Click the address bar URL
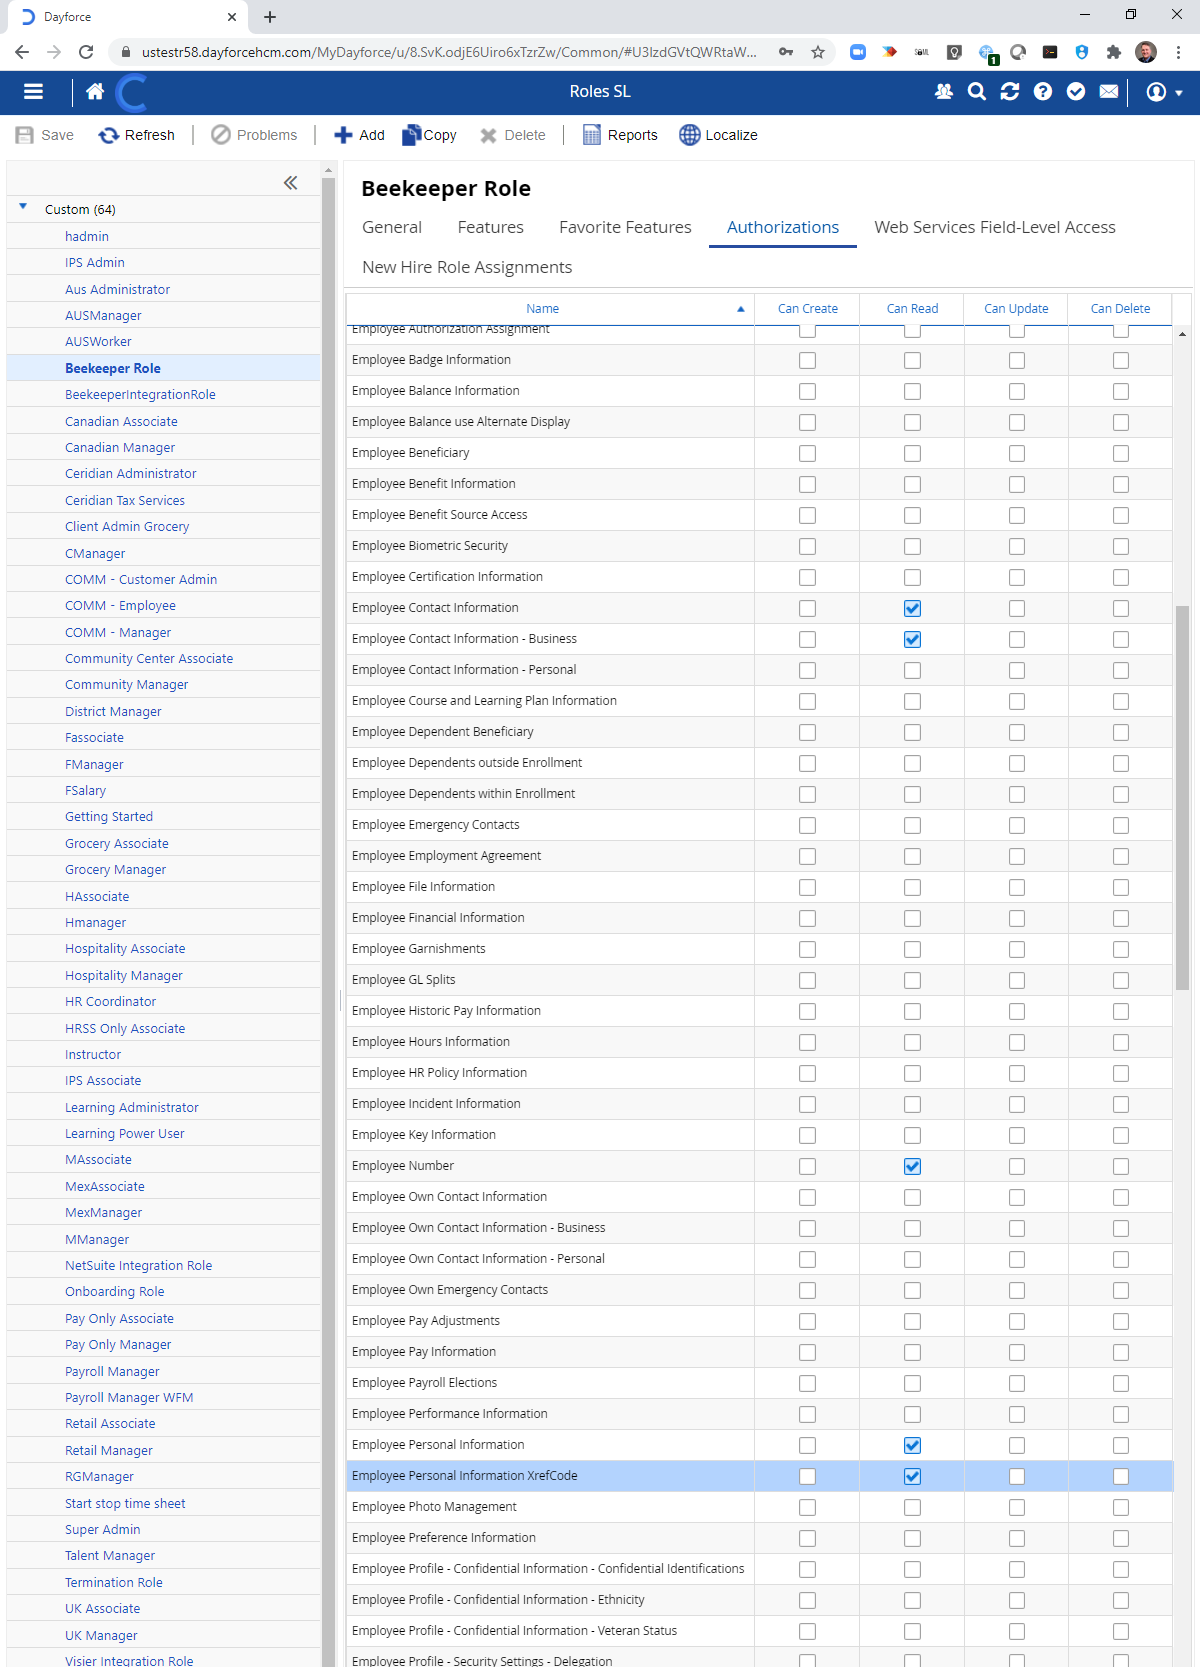 [449, 52]
